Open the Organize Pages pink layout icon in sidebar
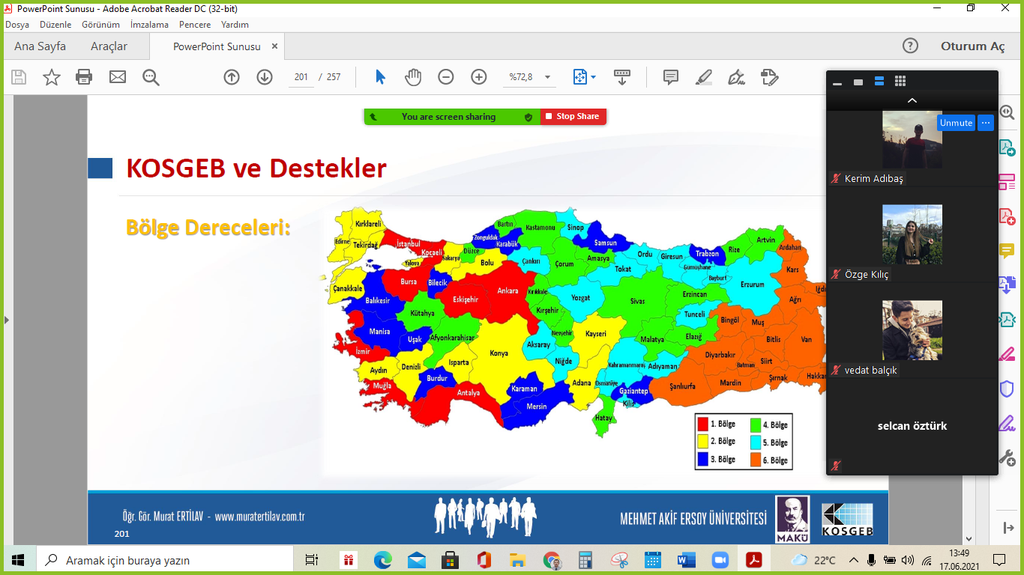This screenshot has width=1024, height=575. pos(1007,182)
